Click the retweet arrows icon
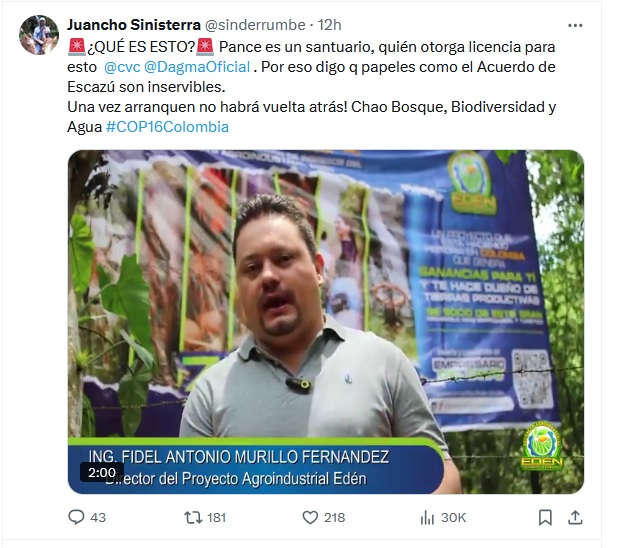Image resolution: width=628 pixels, height=548 pixels. tap(193, 518)
